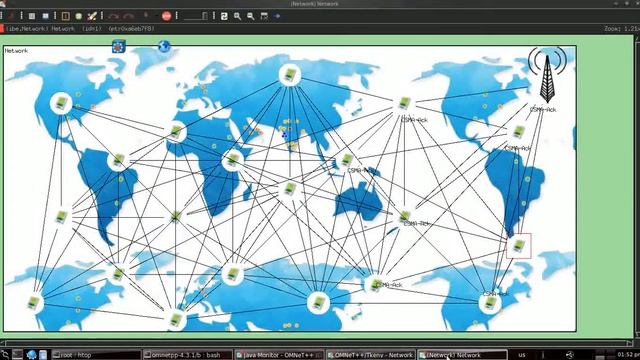Viewport: 640px width, 360px height.
Task: Switch to Java Monitor - OMNeT++ taskbar window
Action: 279,355
